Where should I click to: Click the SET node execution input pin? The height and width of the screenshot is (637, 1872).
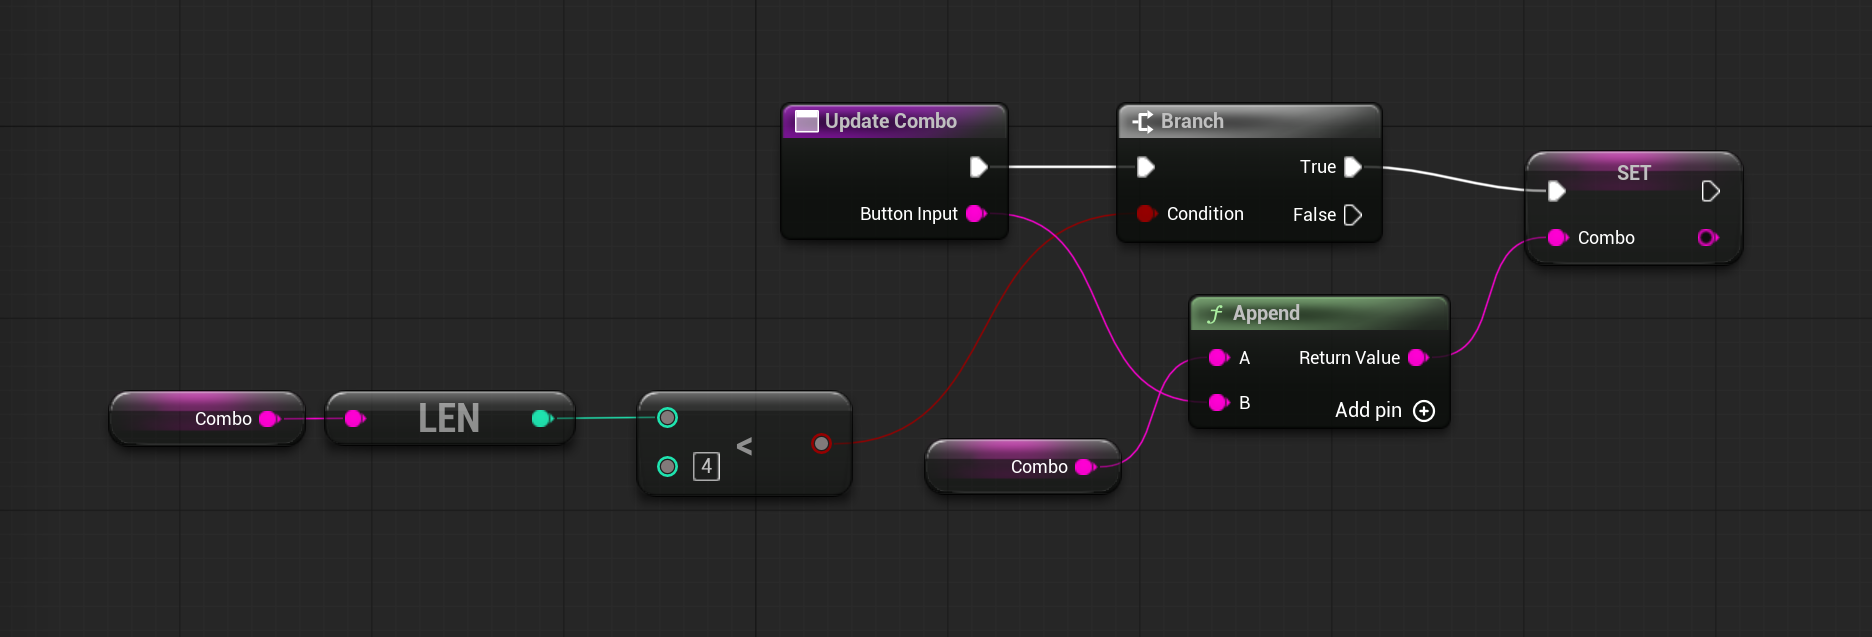[1556, 191]
